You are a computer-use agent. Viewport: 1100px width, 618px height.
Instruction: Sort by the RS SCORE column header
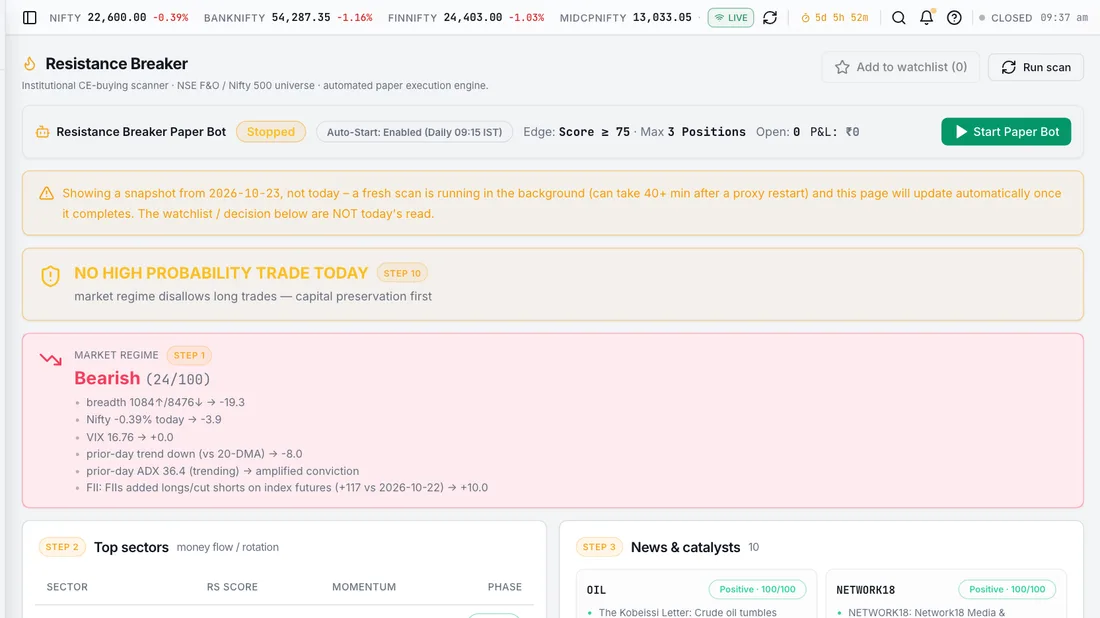pos(232,587)
